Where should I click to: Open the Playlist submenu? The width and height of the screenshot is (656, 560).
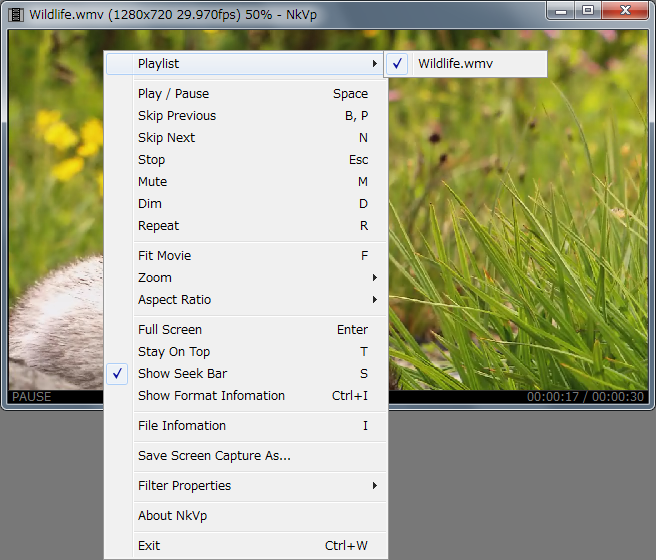click(x=245, y=64)
